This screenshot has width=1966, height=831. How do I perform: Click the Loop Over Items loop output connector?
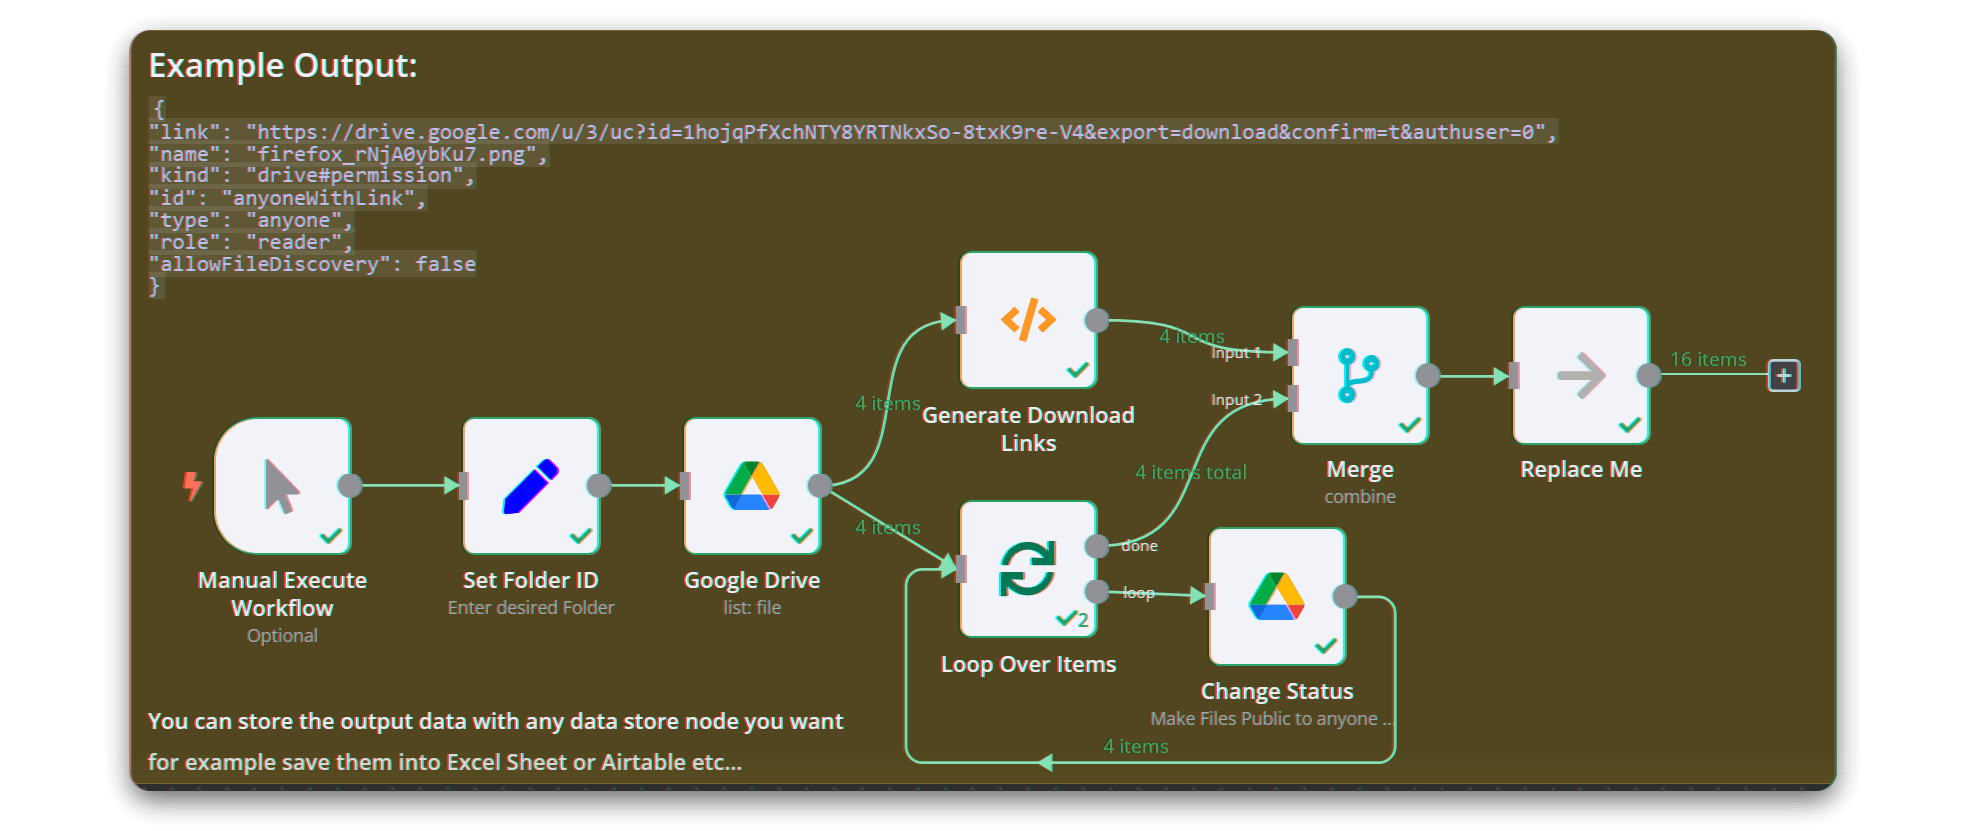1097,591
